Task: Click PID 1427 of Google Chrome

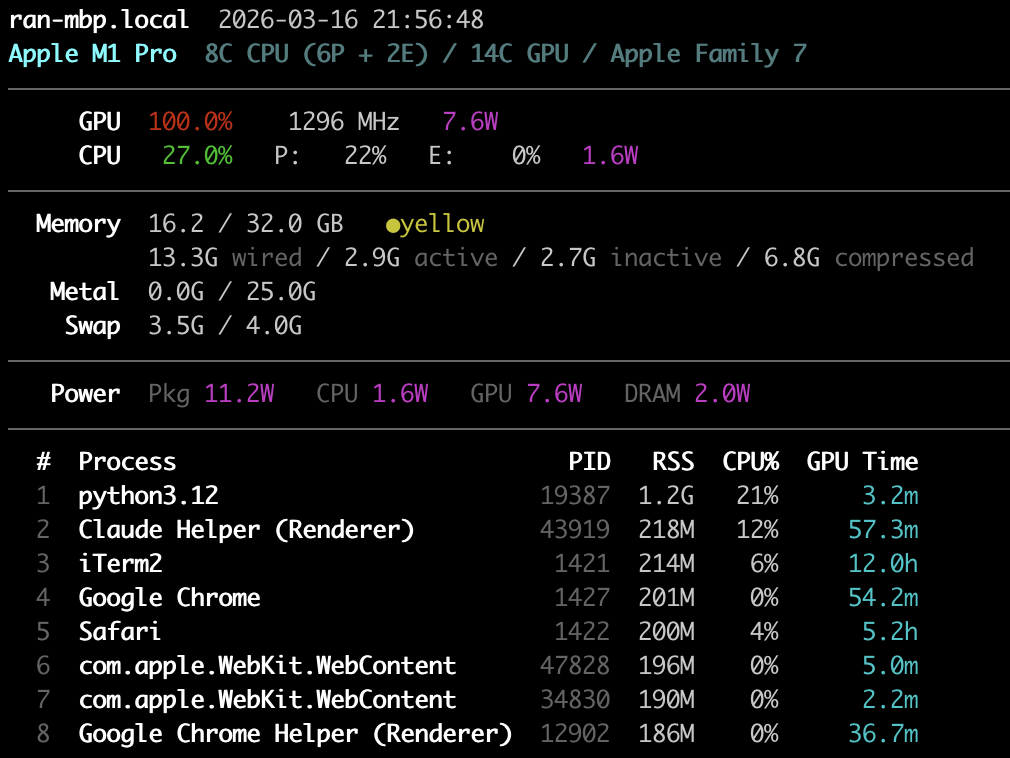Action: coord(582,598)
